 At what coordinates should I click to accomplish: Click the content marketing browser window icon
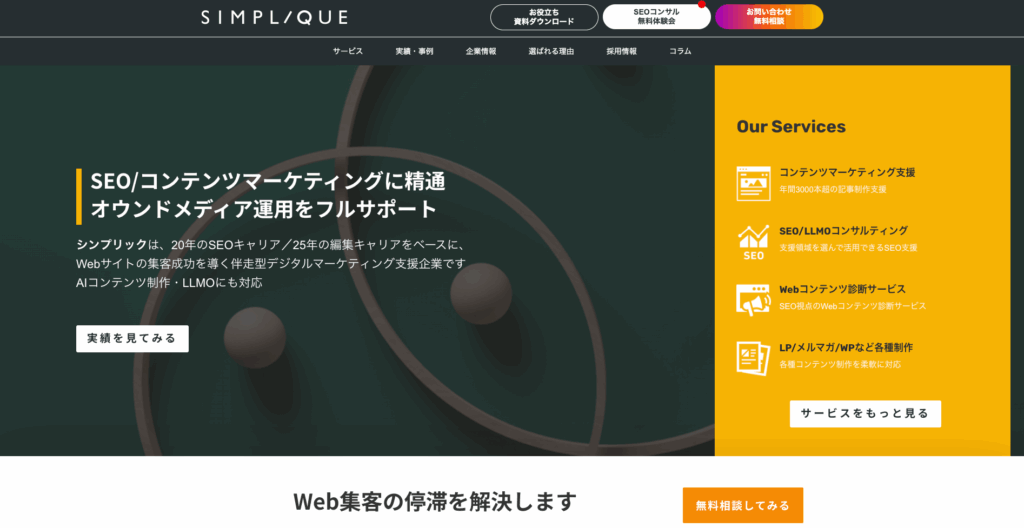tap(753, 183)
